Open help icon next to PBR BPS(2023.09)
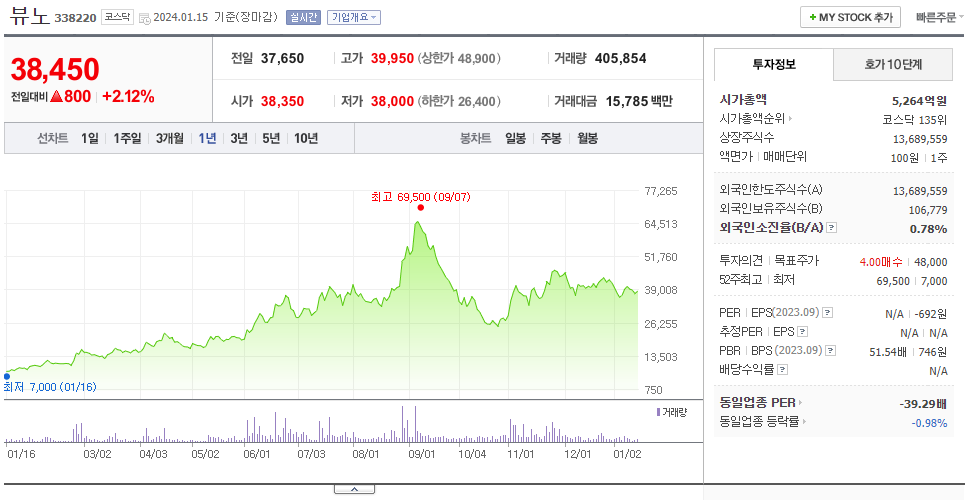This screenshot has width=968, height=500. coord(831,351)
